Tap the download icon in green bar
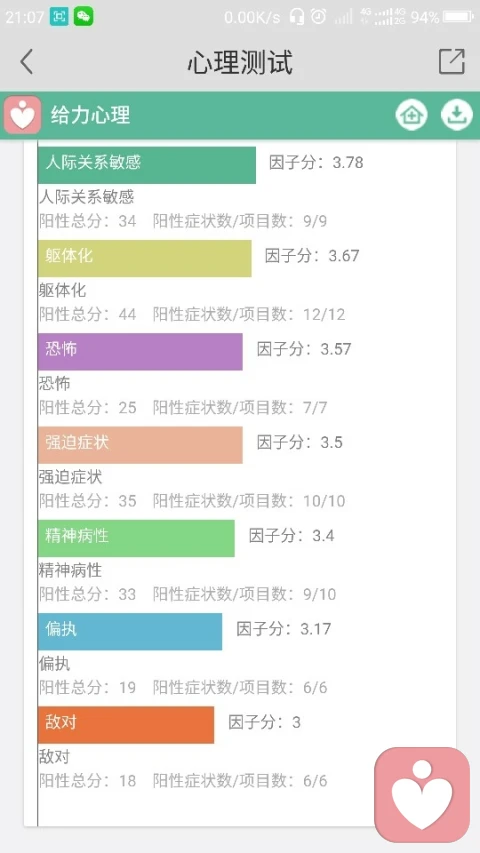This screenshot has height=853, width=480. (456, 115)
